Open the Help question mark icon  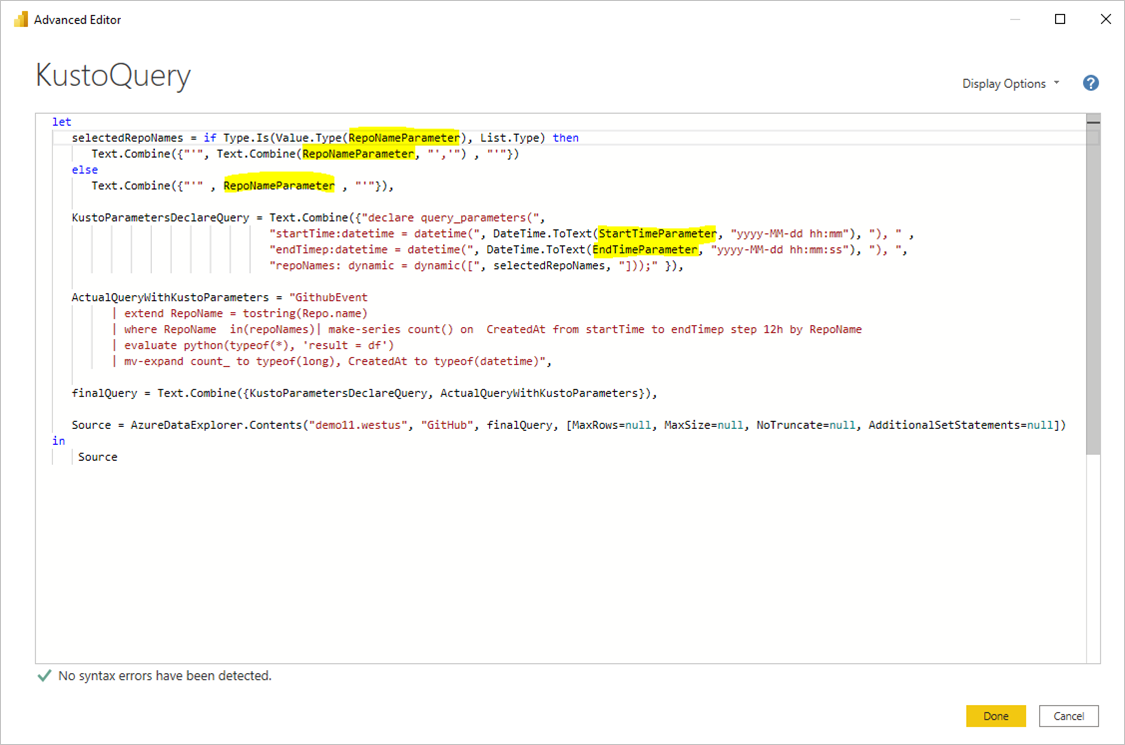(x=1090, y=83)
